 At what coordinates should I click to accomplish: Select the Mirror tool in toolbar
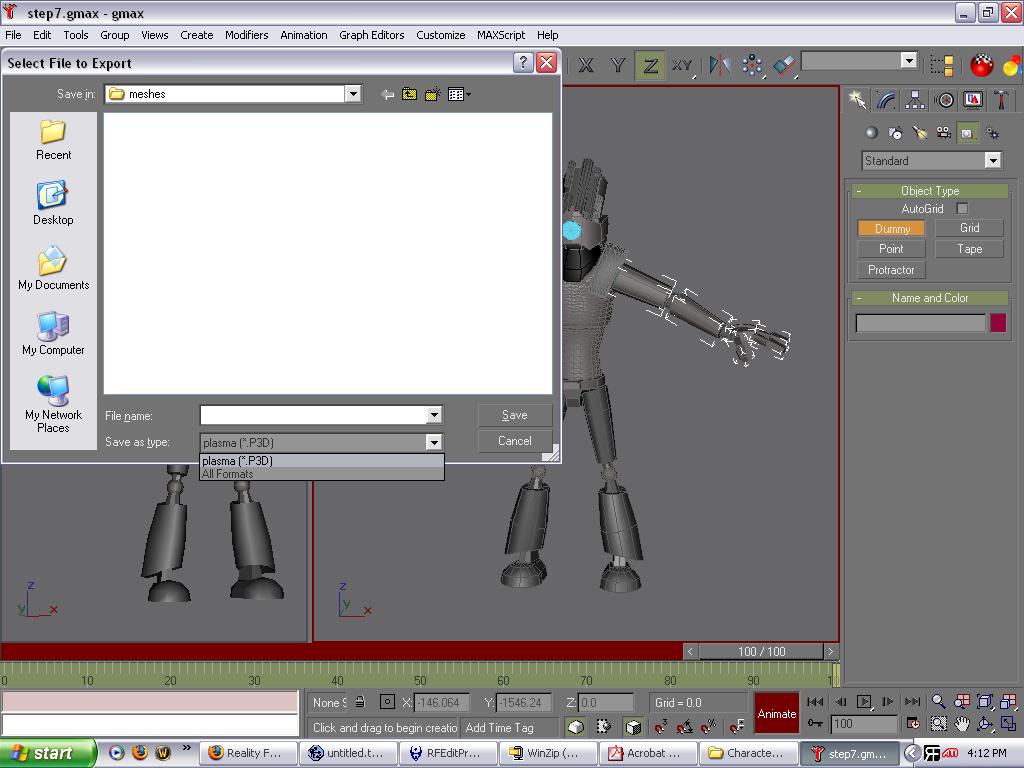719,66
